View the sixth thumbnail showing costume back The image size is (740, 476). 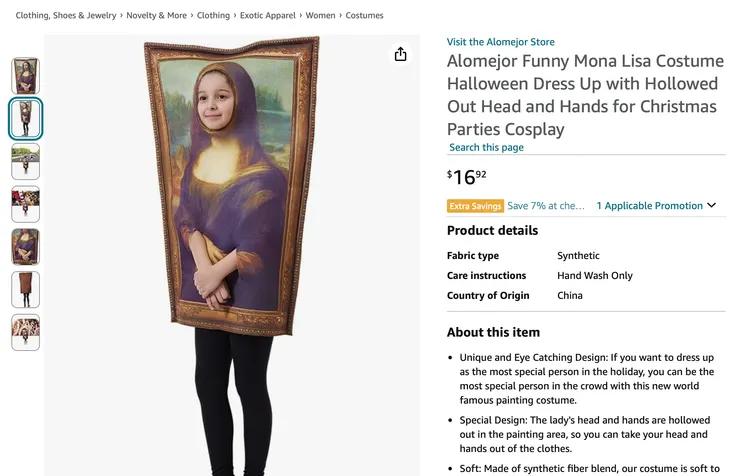click(26, 290)
